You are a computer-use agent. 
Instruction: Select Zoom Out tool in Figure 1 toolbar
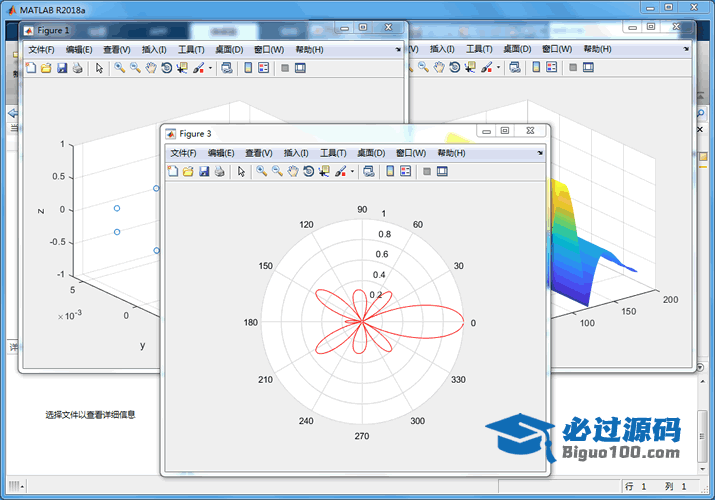pyautogui.click(x=135, y=68)
